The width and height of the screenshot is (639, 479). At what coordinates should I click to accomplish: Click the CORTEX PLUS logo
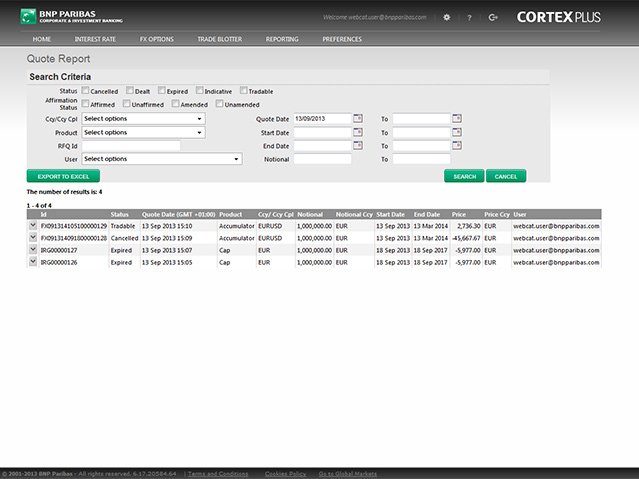pyautogui.click(x=559, y=17)
